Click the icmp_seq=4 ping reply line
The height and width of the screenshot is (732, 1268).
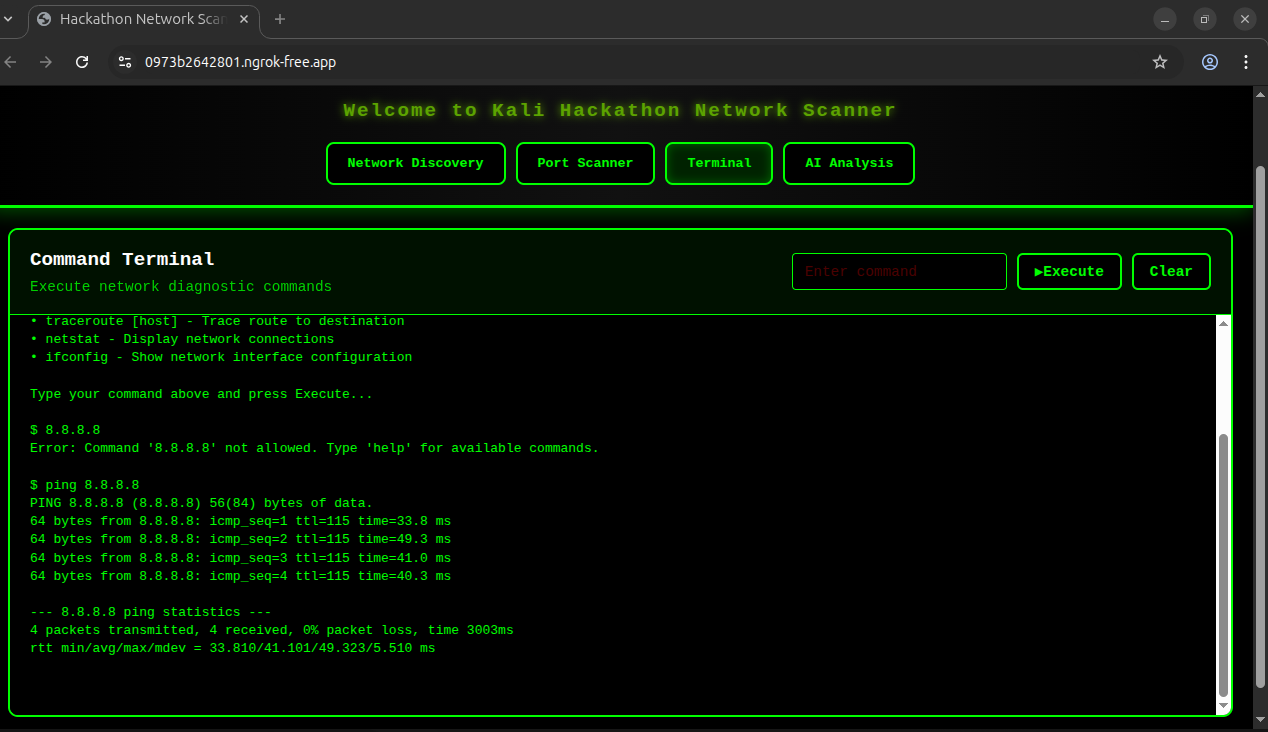pyautogui.click(x=240, y=576)
